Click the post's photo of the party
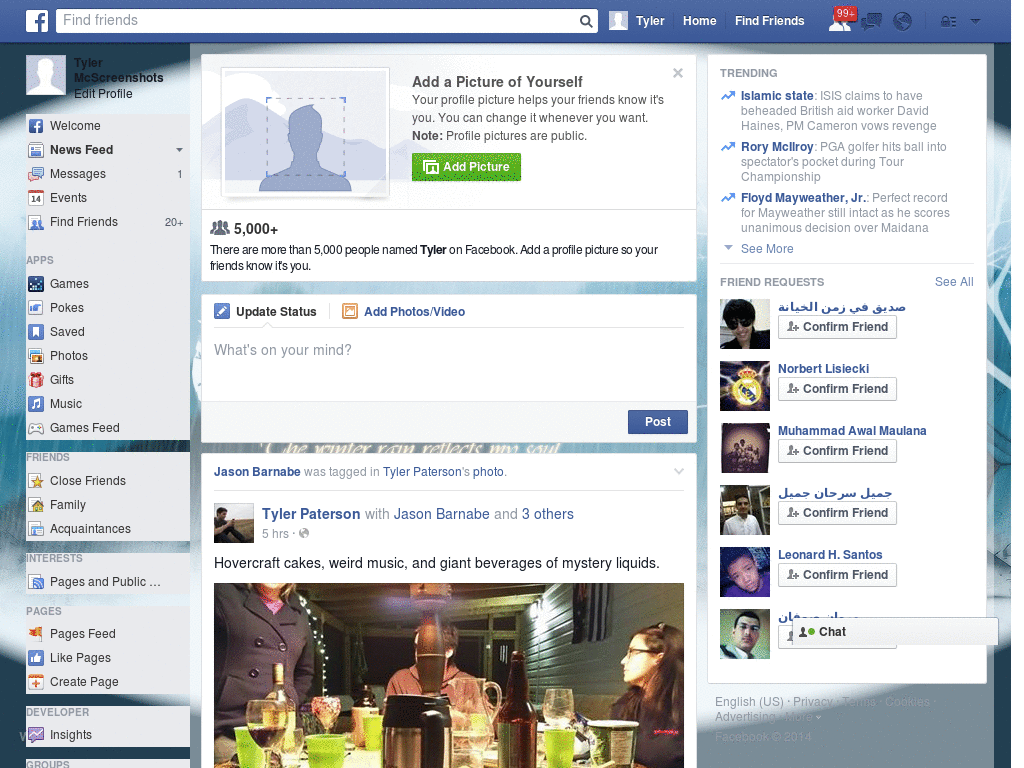This screenshot has height=768, width=1024. pos(449,675)
